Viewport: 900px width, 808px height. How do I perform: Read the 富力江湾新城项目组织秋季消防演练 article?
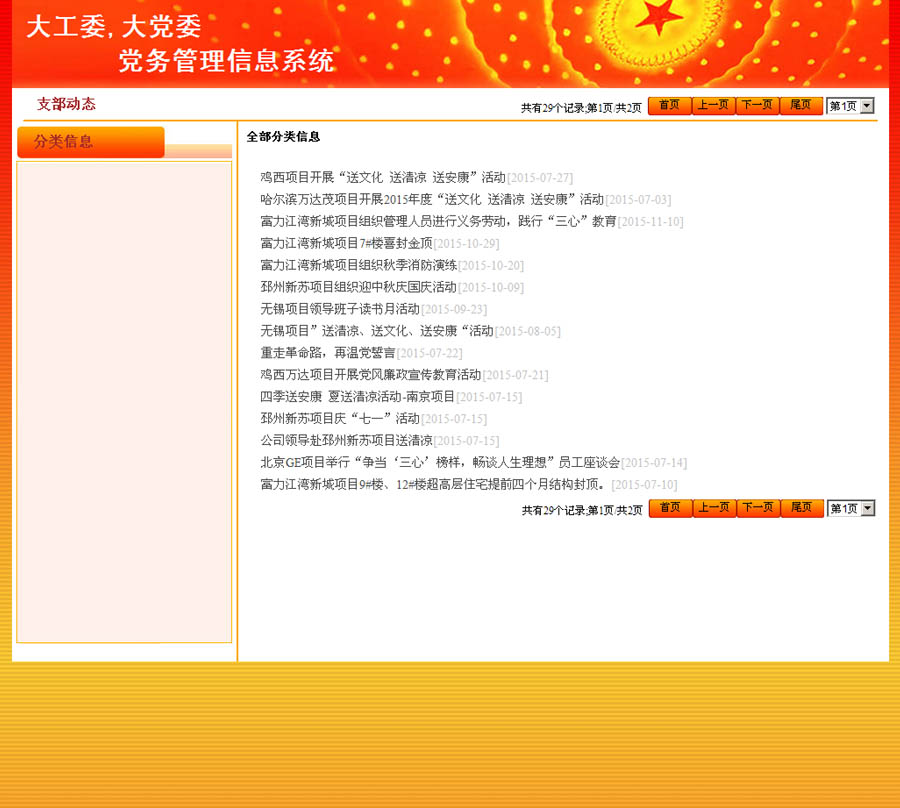pos(358,265)
